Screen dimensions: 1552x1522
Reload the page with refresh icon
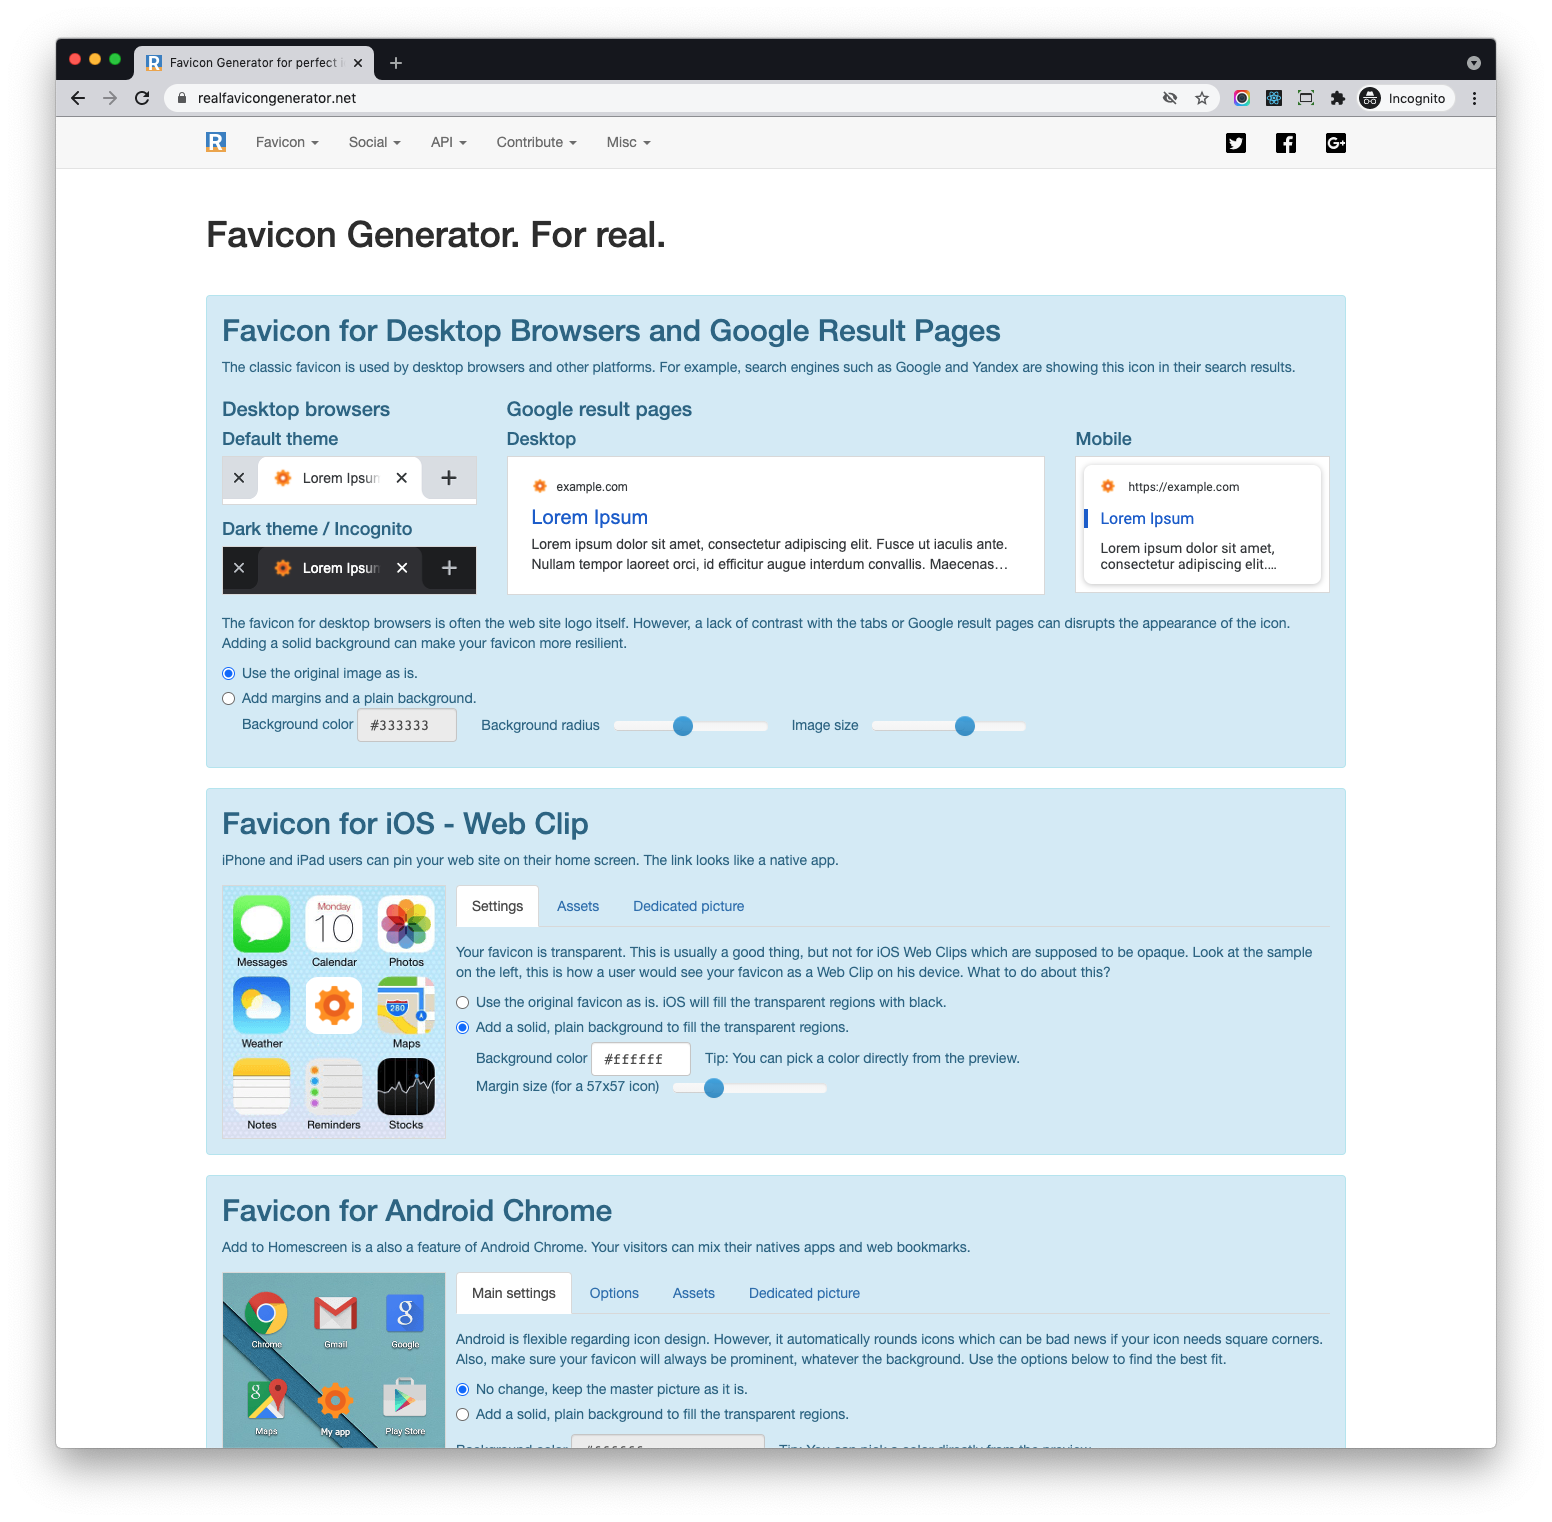click(x=142, y=98)
